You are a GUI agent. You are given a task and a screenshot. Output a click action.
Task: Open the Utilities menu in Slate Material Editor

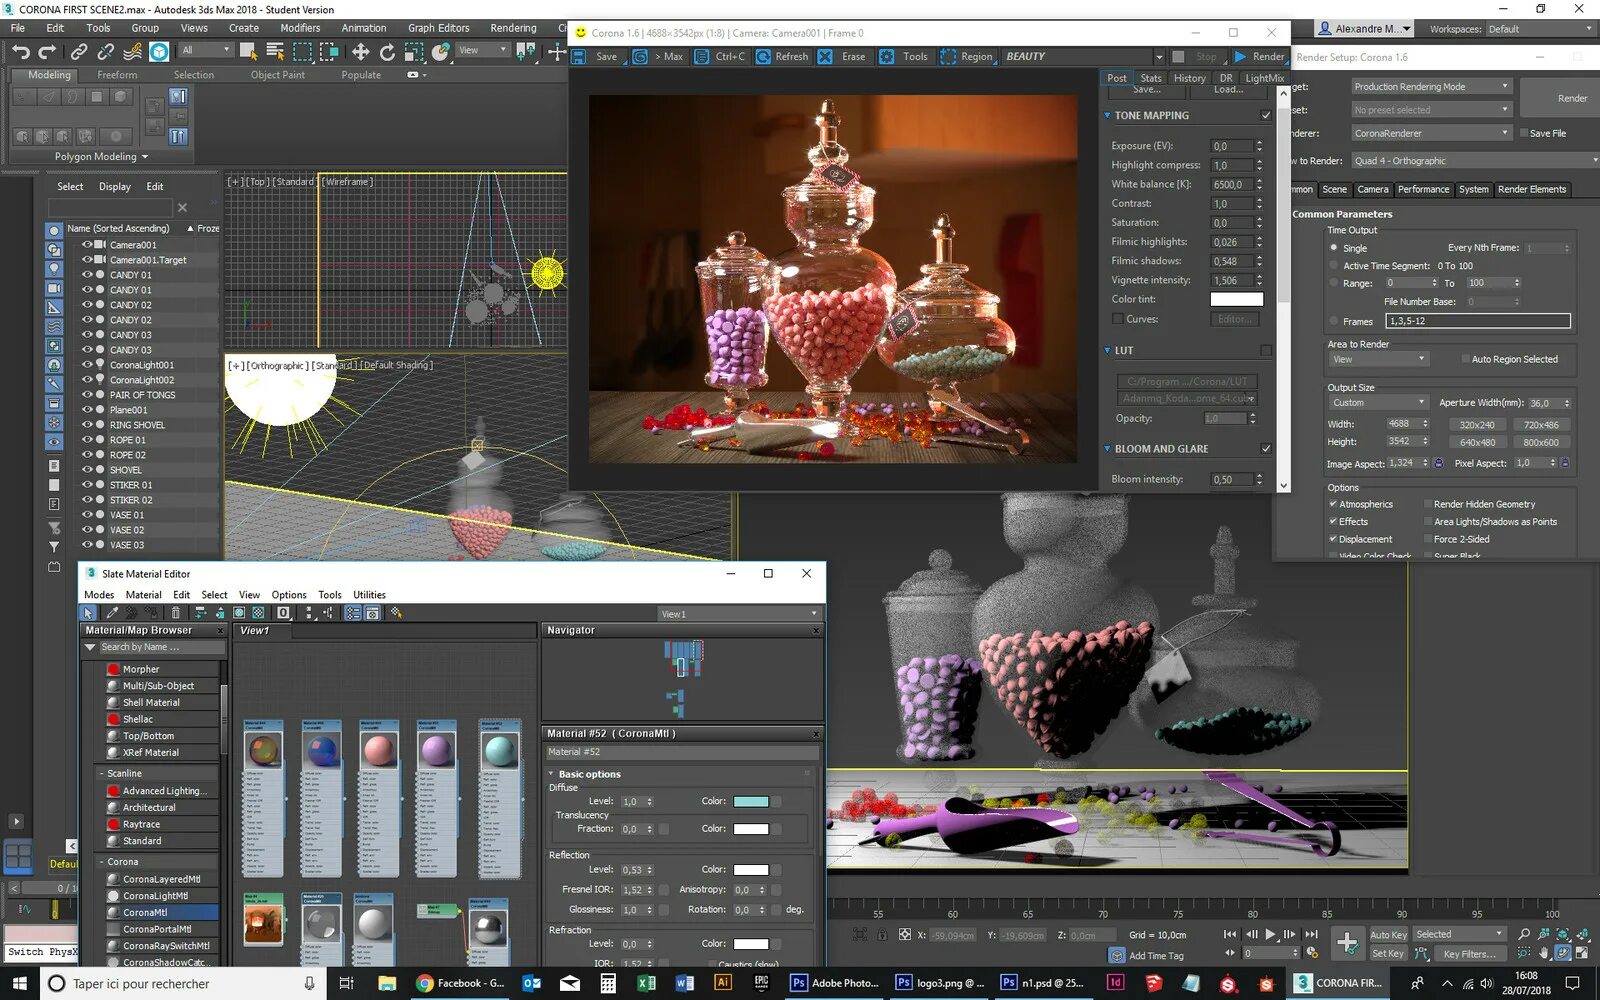coord(369,595)
